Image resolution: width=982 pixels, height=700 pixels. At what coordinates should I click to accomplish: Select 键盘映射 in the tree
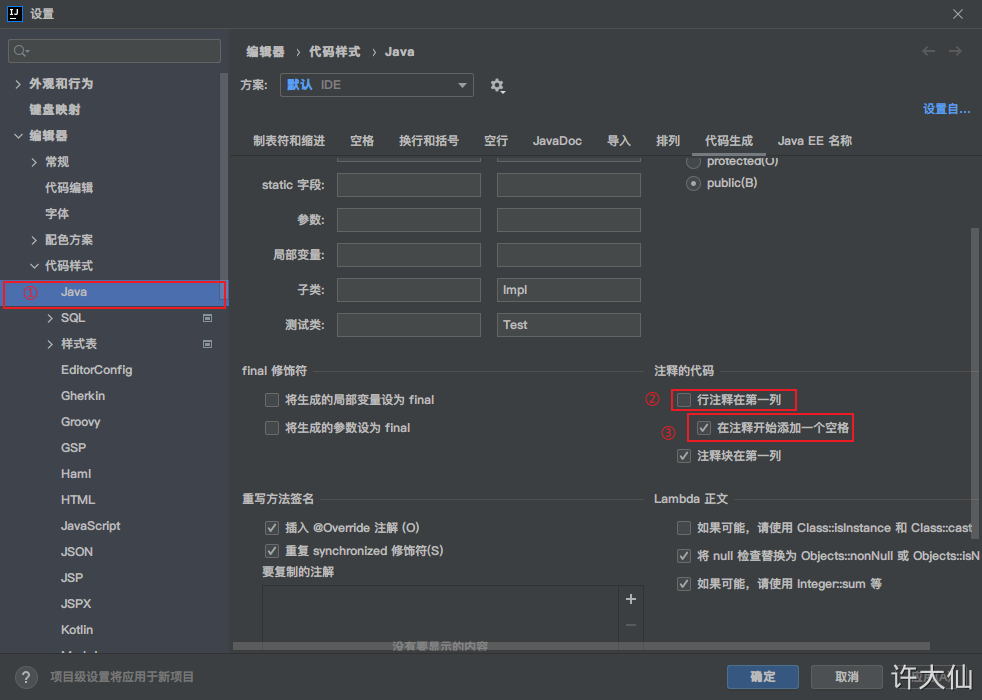tap(54, 110)
